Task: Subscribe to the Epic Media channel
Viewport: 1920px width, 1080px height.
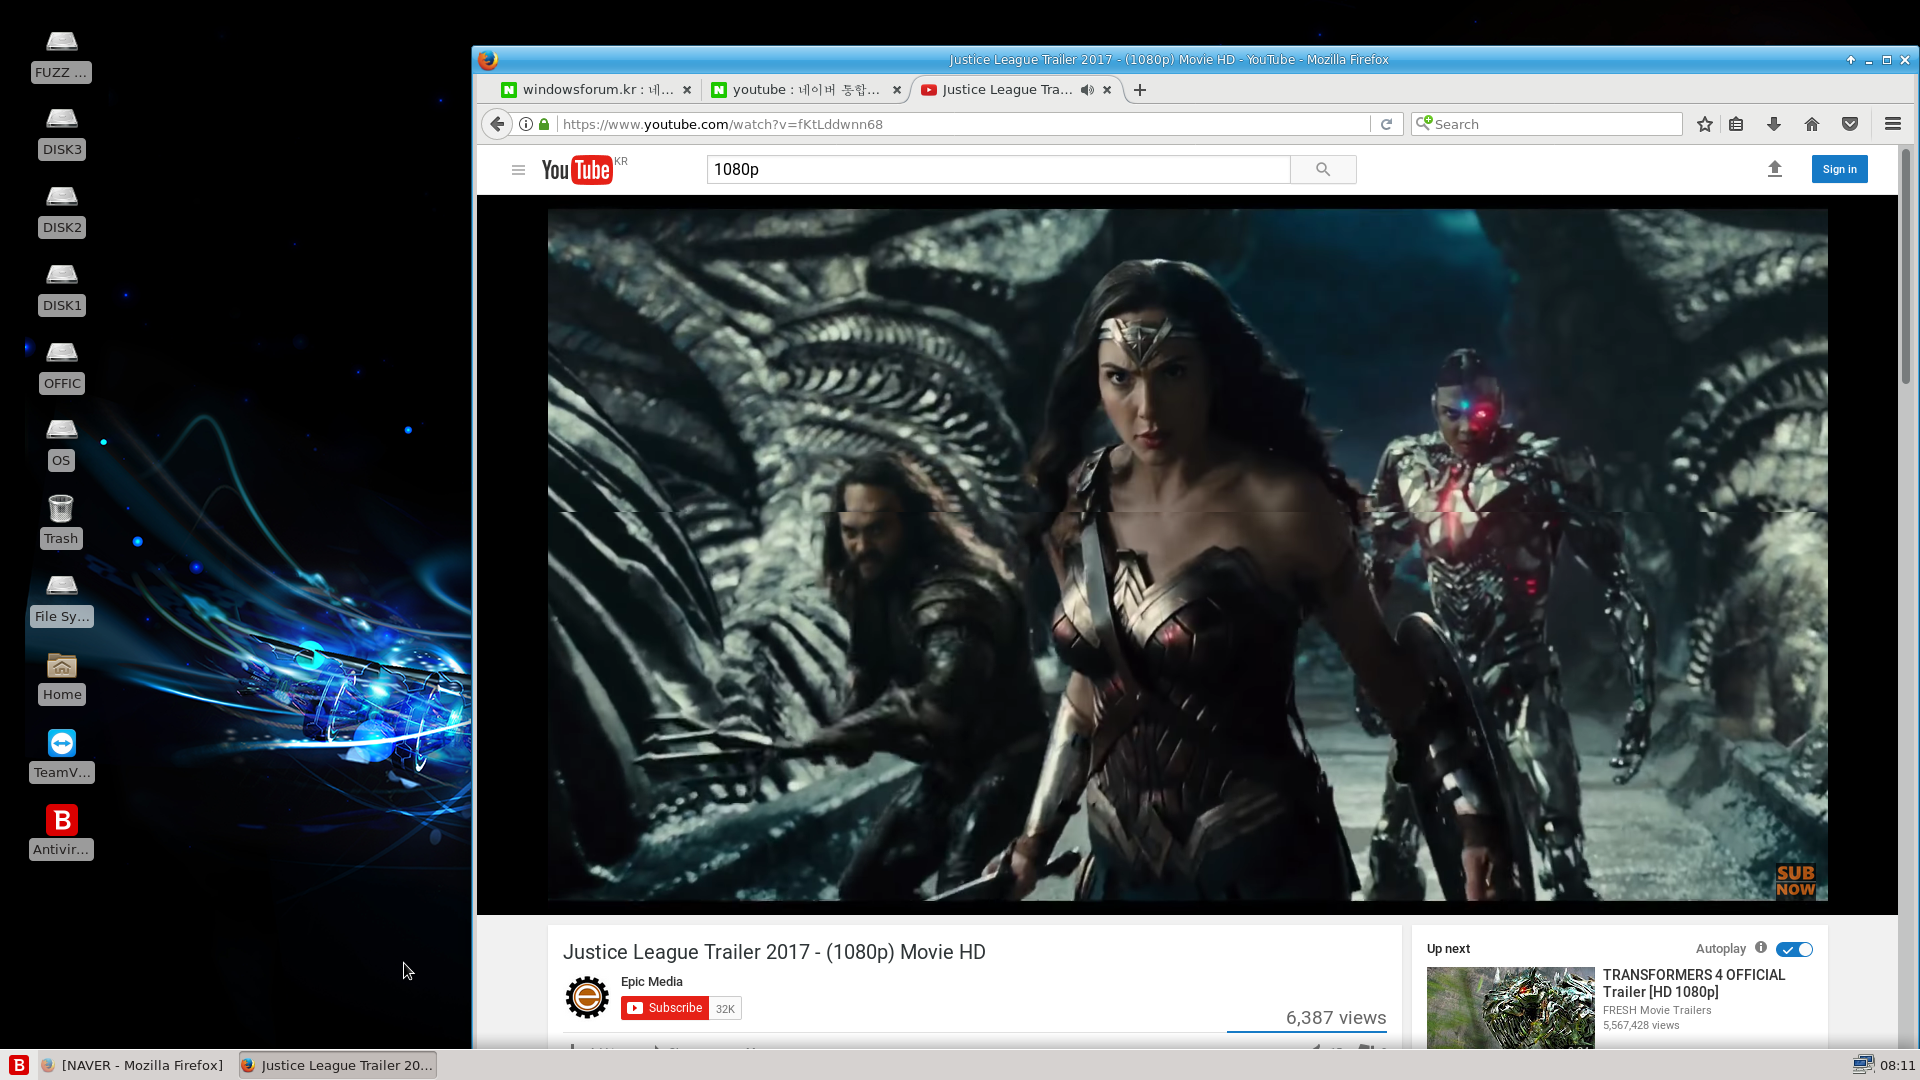Action: (x=665, y=1008)
